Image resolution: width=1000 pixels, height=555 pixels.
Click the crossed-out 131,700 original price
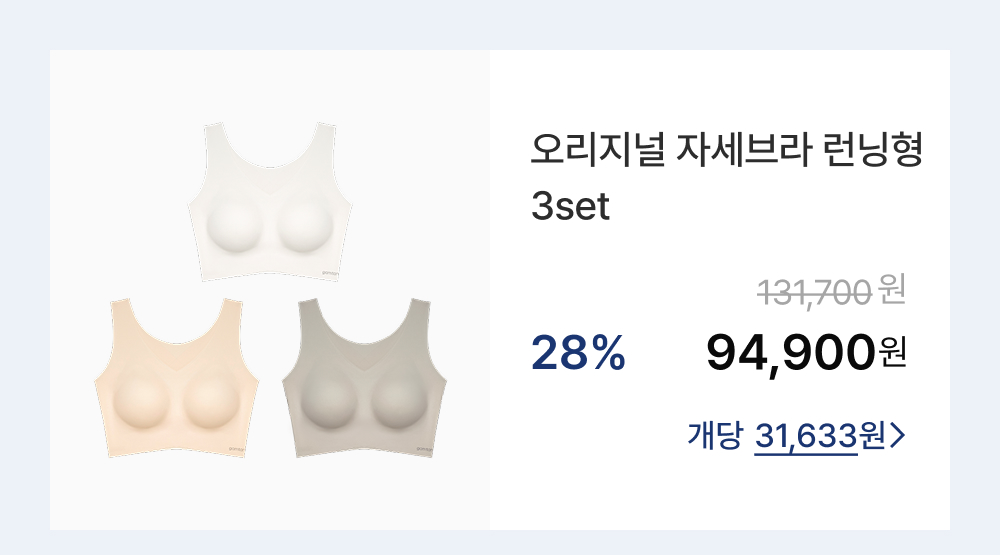click(x=814, y=292)
